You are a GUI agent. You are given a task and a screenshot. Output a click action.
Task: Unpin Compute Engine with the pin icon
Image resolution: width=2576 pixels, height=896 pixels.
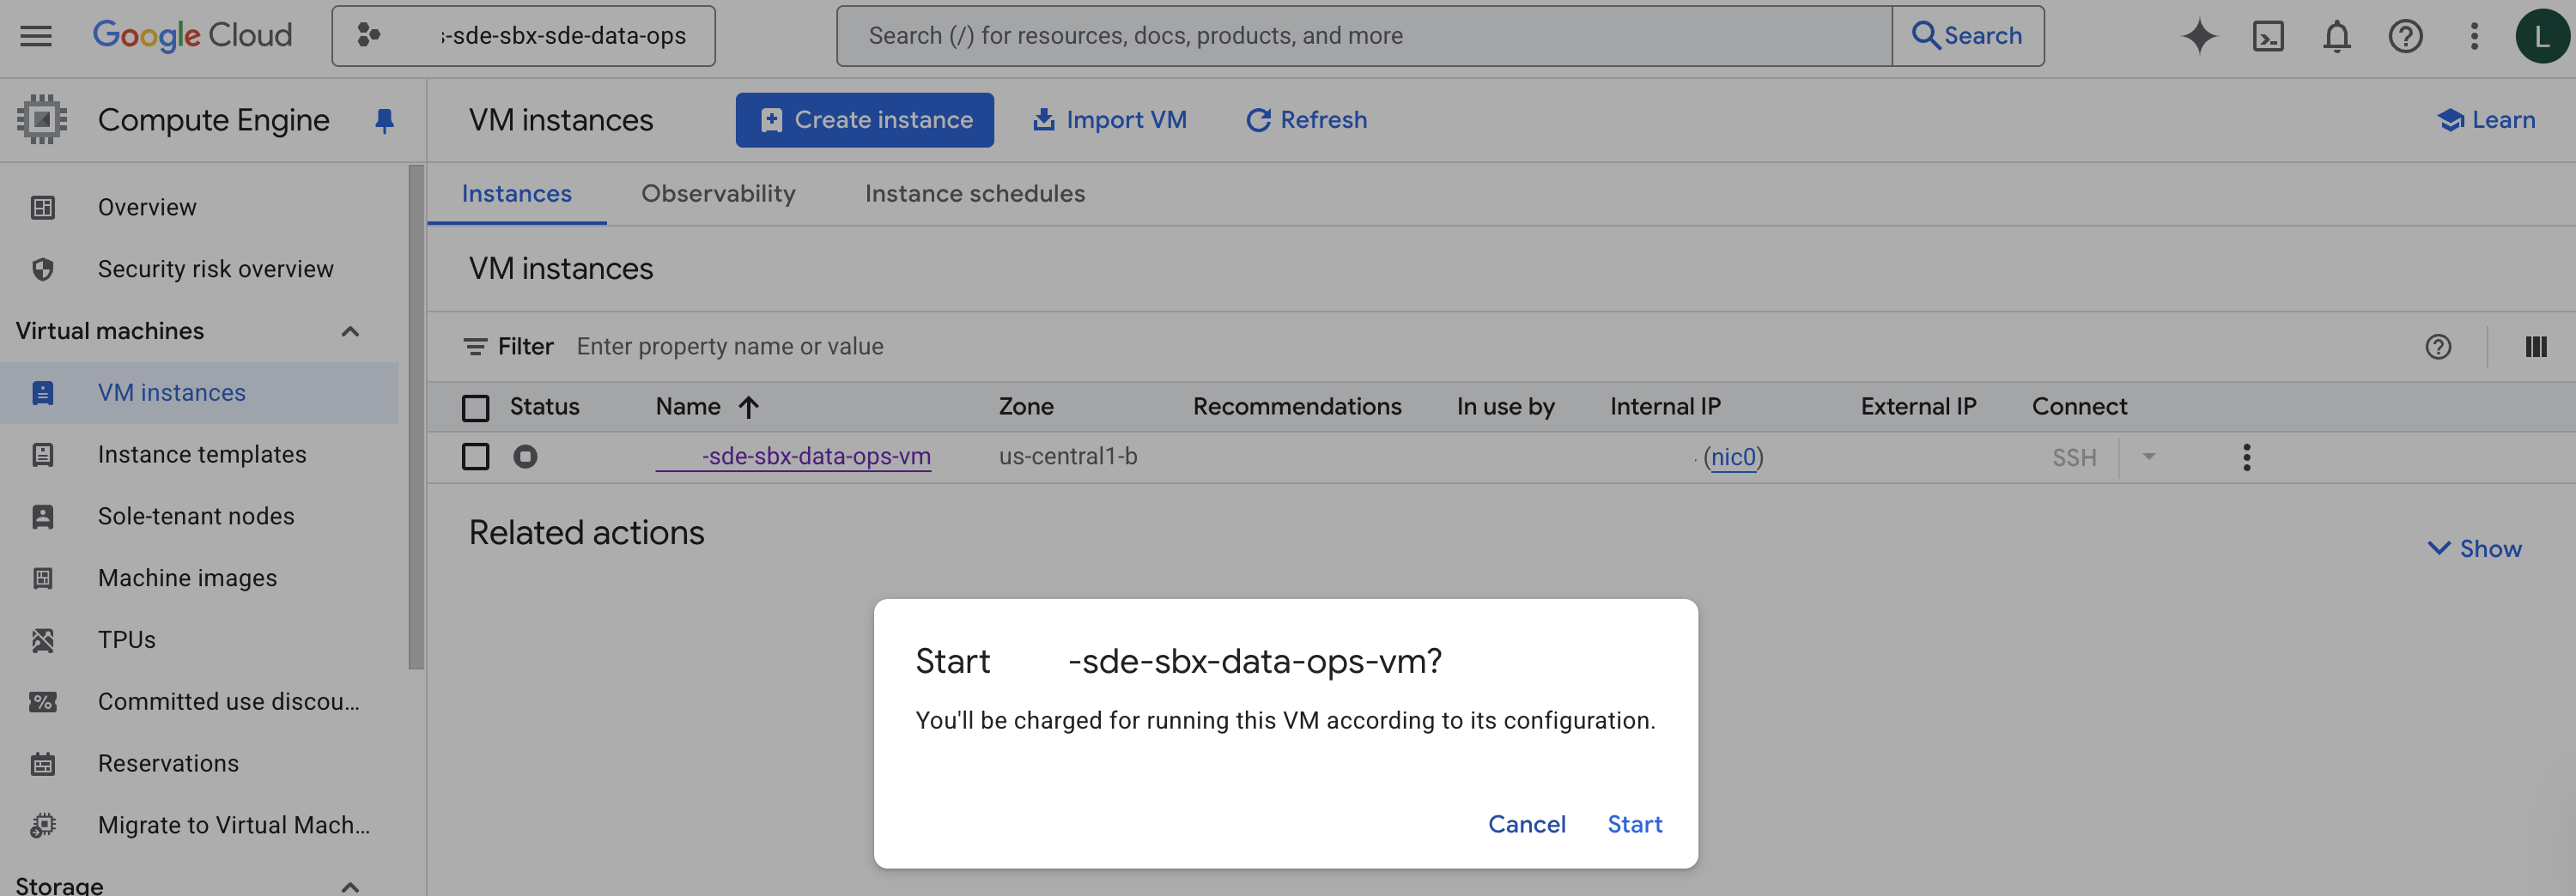coord(384,121)
